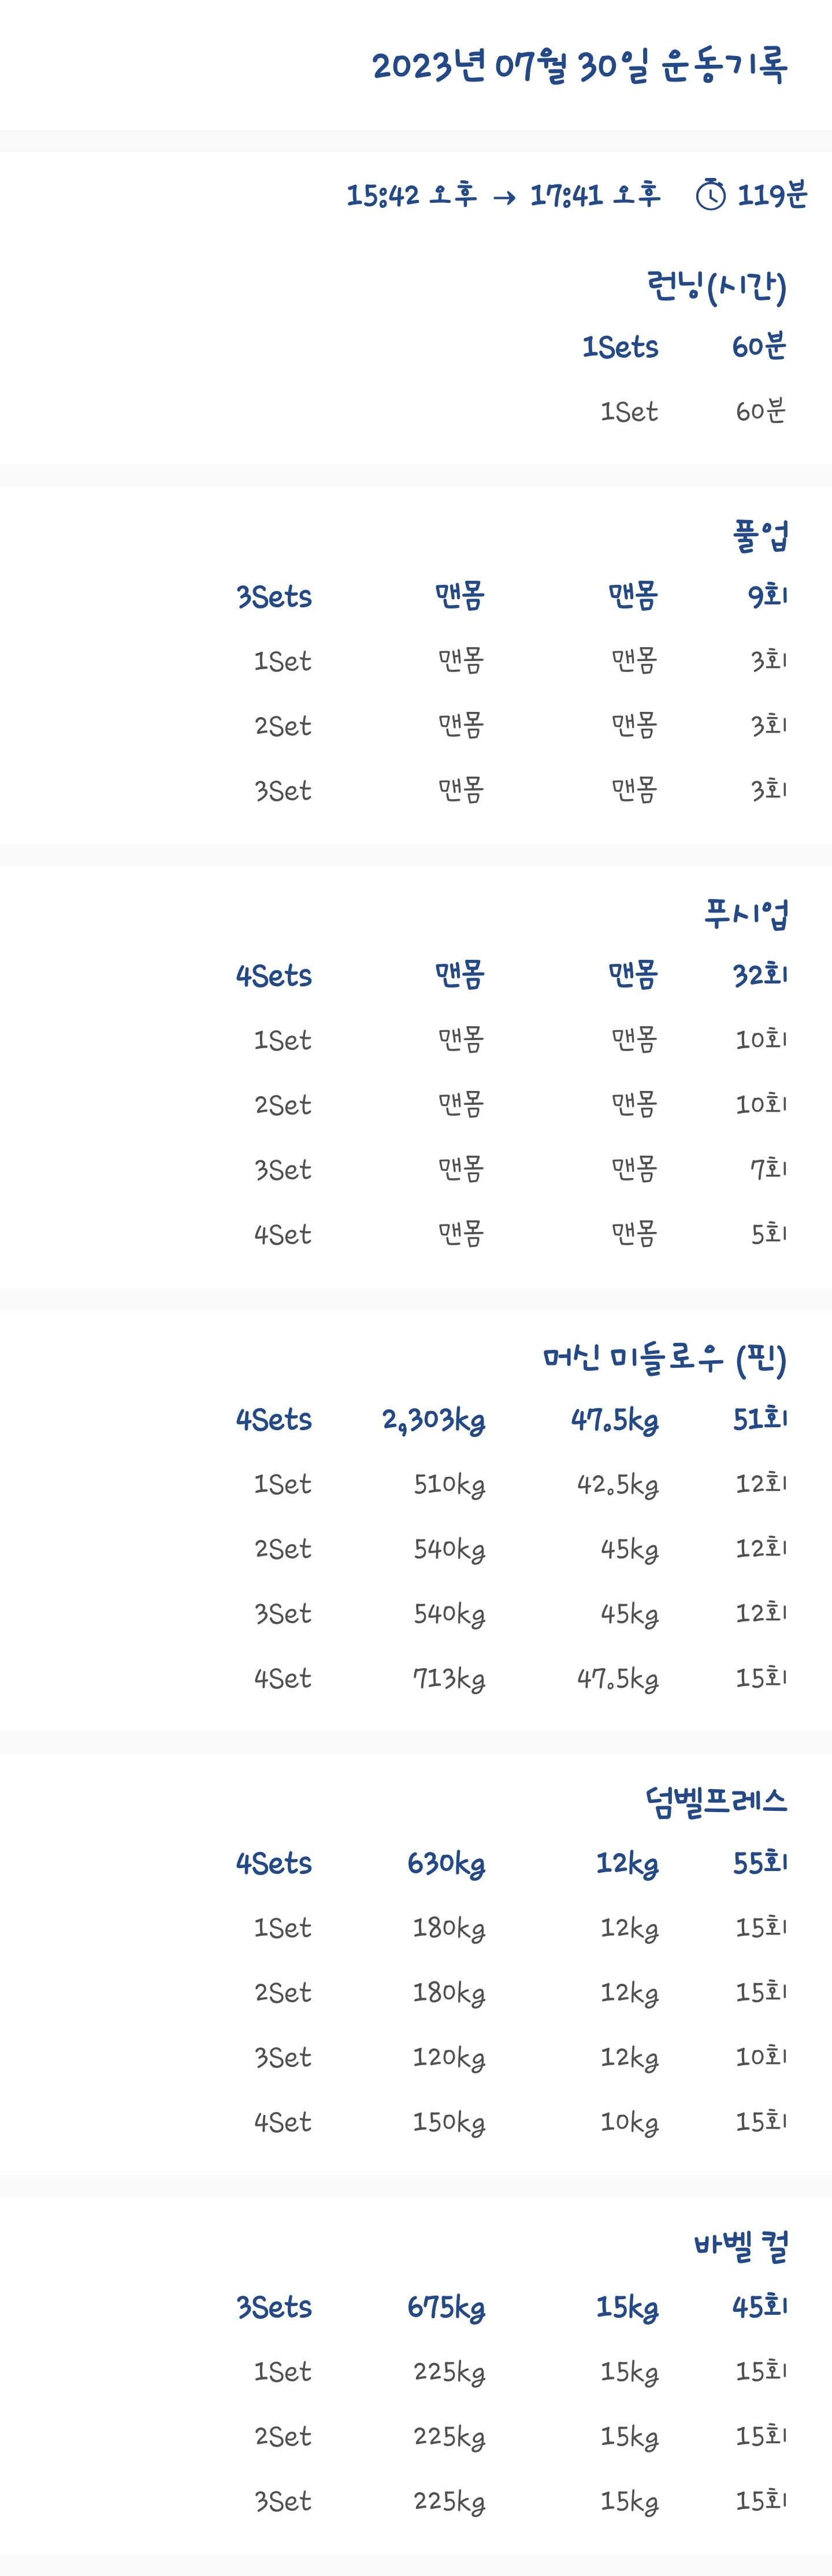This screenshot has height=2576, width=832.
Task: Select the 7회 reps in 푸시업 3Set
Action: click(768, 1169)
